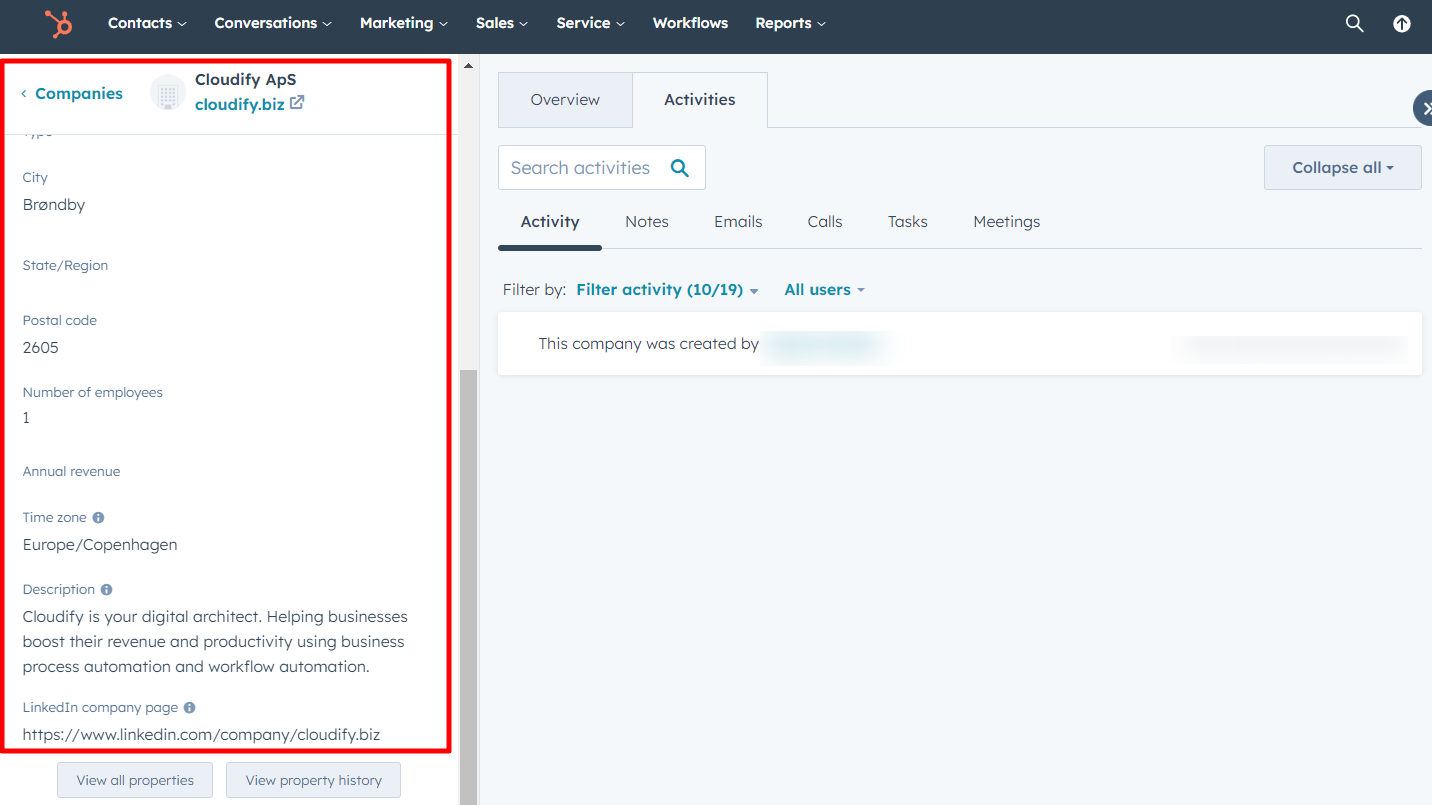Image resolution: width=1432 pixels, height=805 pixels.
Task: Click the company avatar building icon
Action: [x=167, y=92]
